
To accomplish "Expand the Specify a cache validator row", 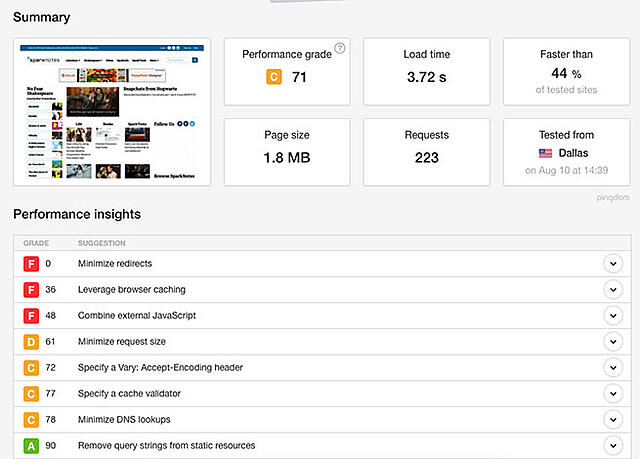I will coord(613,394).
